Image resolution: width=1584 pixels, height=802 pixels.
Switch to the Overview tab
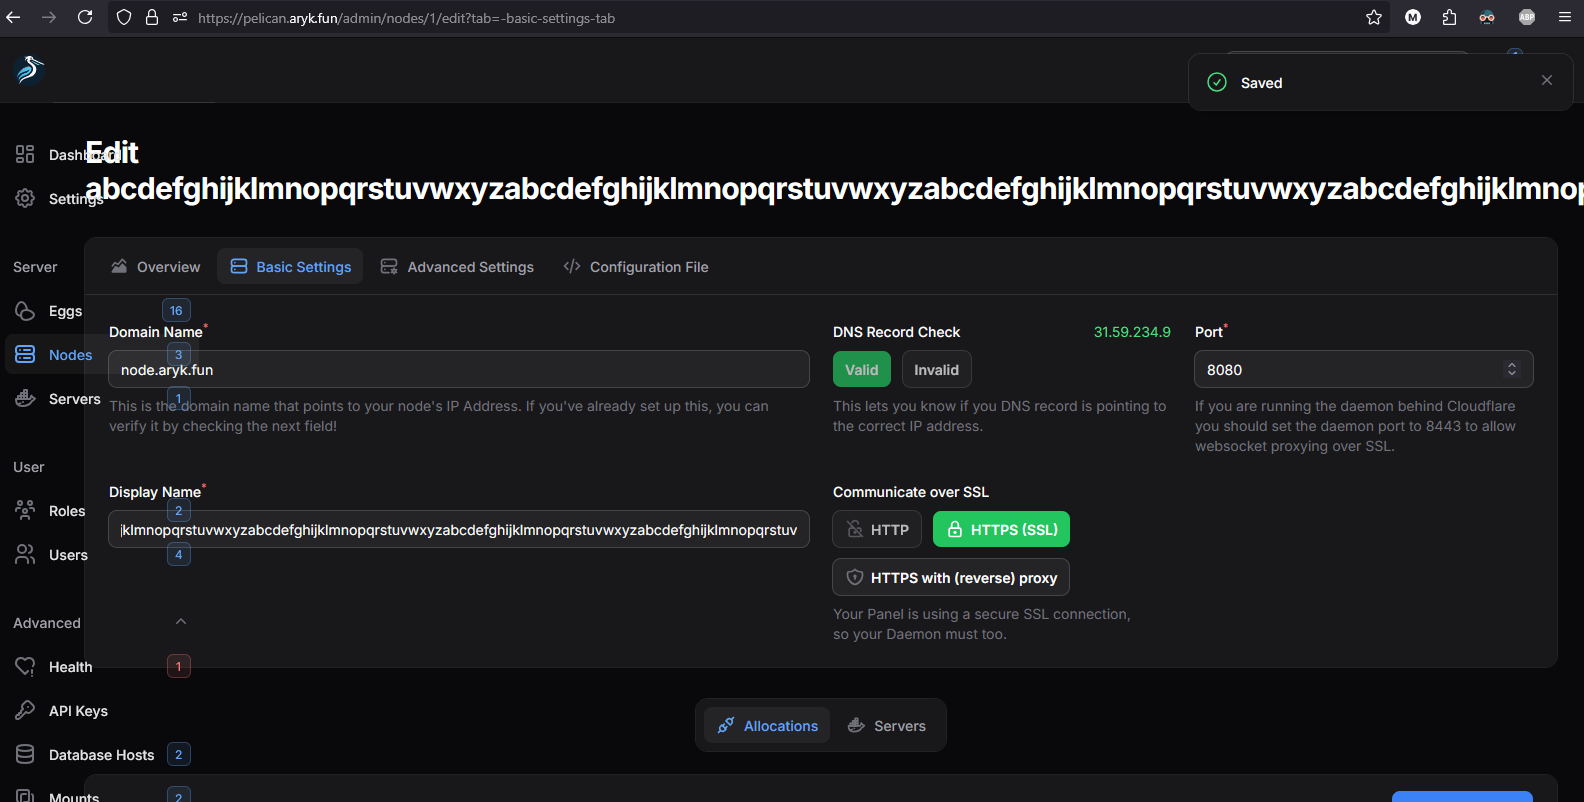tap(156, 267)
